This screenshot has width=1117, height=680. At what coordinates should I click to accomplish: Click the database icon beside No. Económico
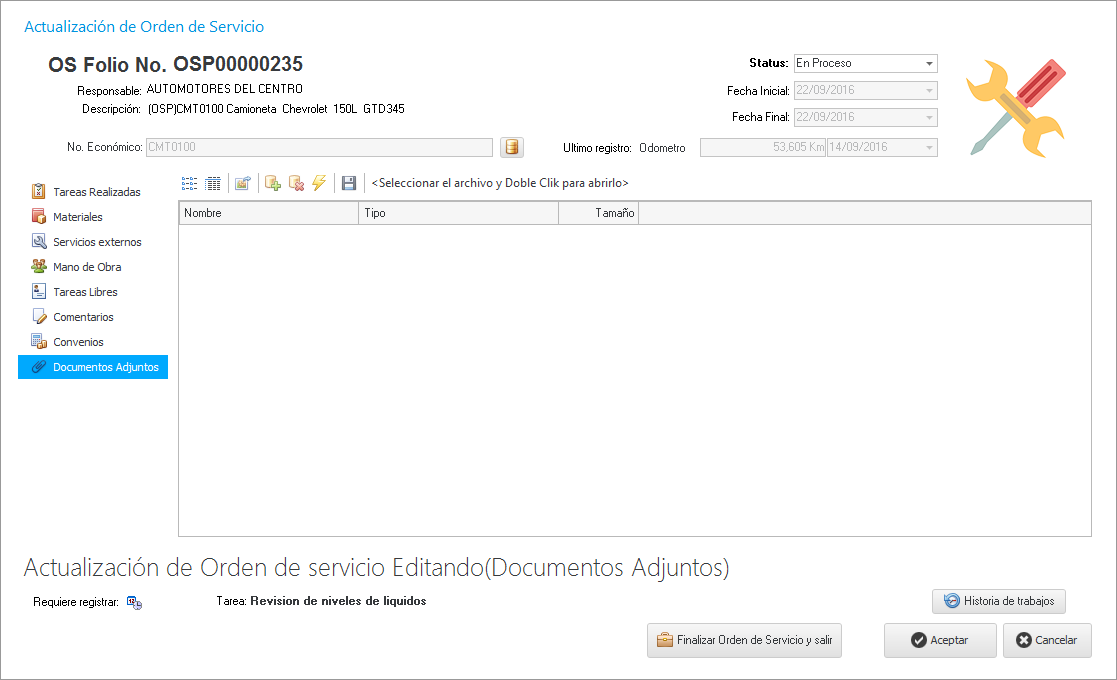pyautogui.click(x=512, y=148)
